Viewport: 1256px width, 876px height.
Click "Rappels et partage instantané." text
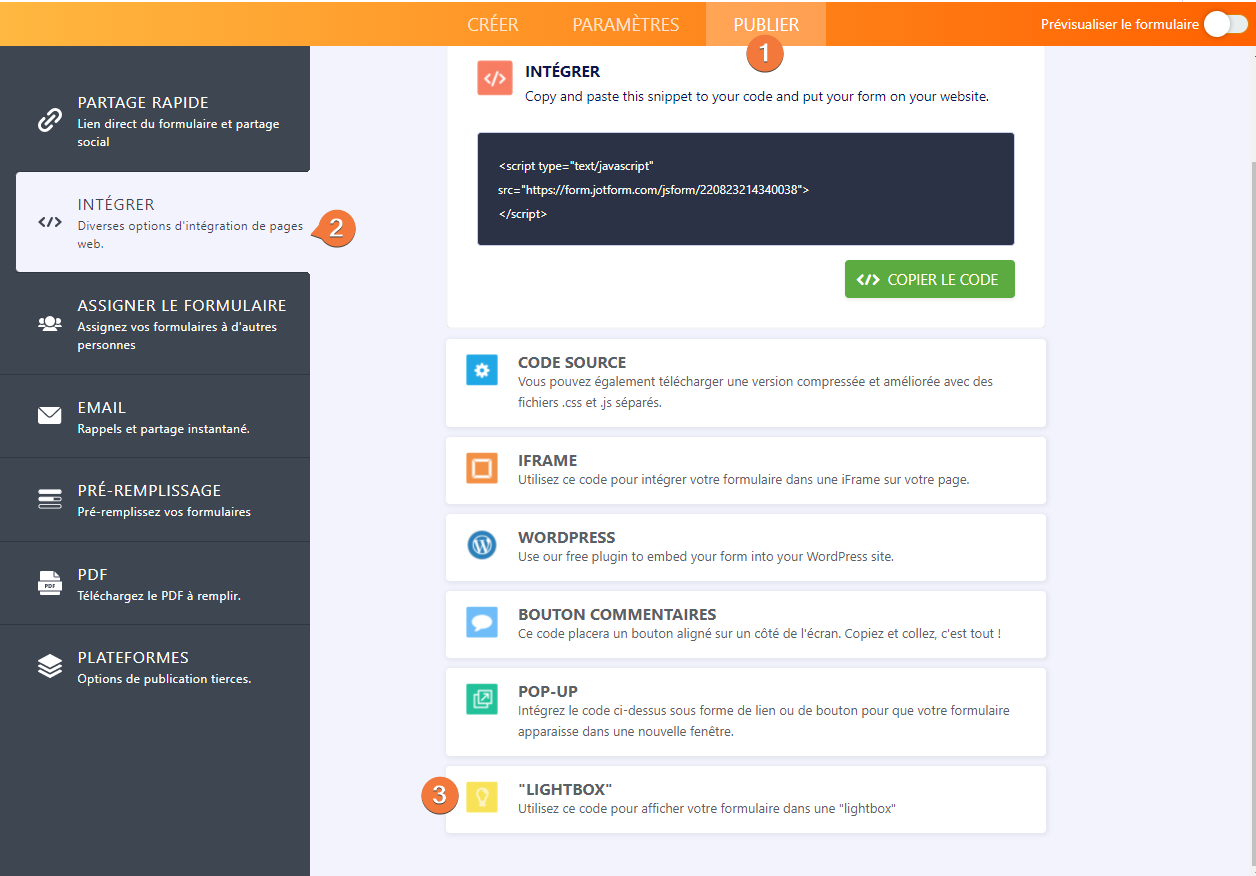point(163,428)
